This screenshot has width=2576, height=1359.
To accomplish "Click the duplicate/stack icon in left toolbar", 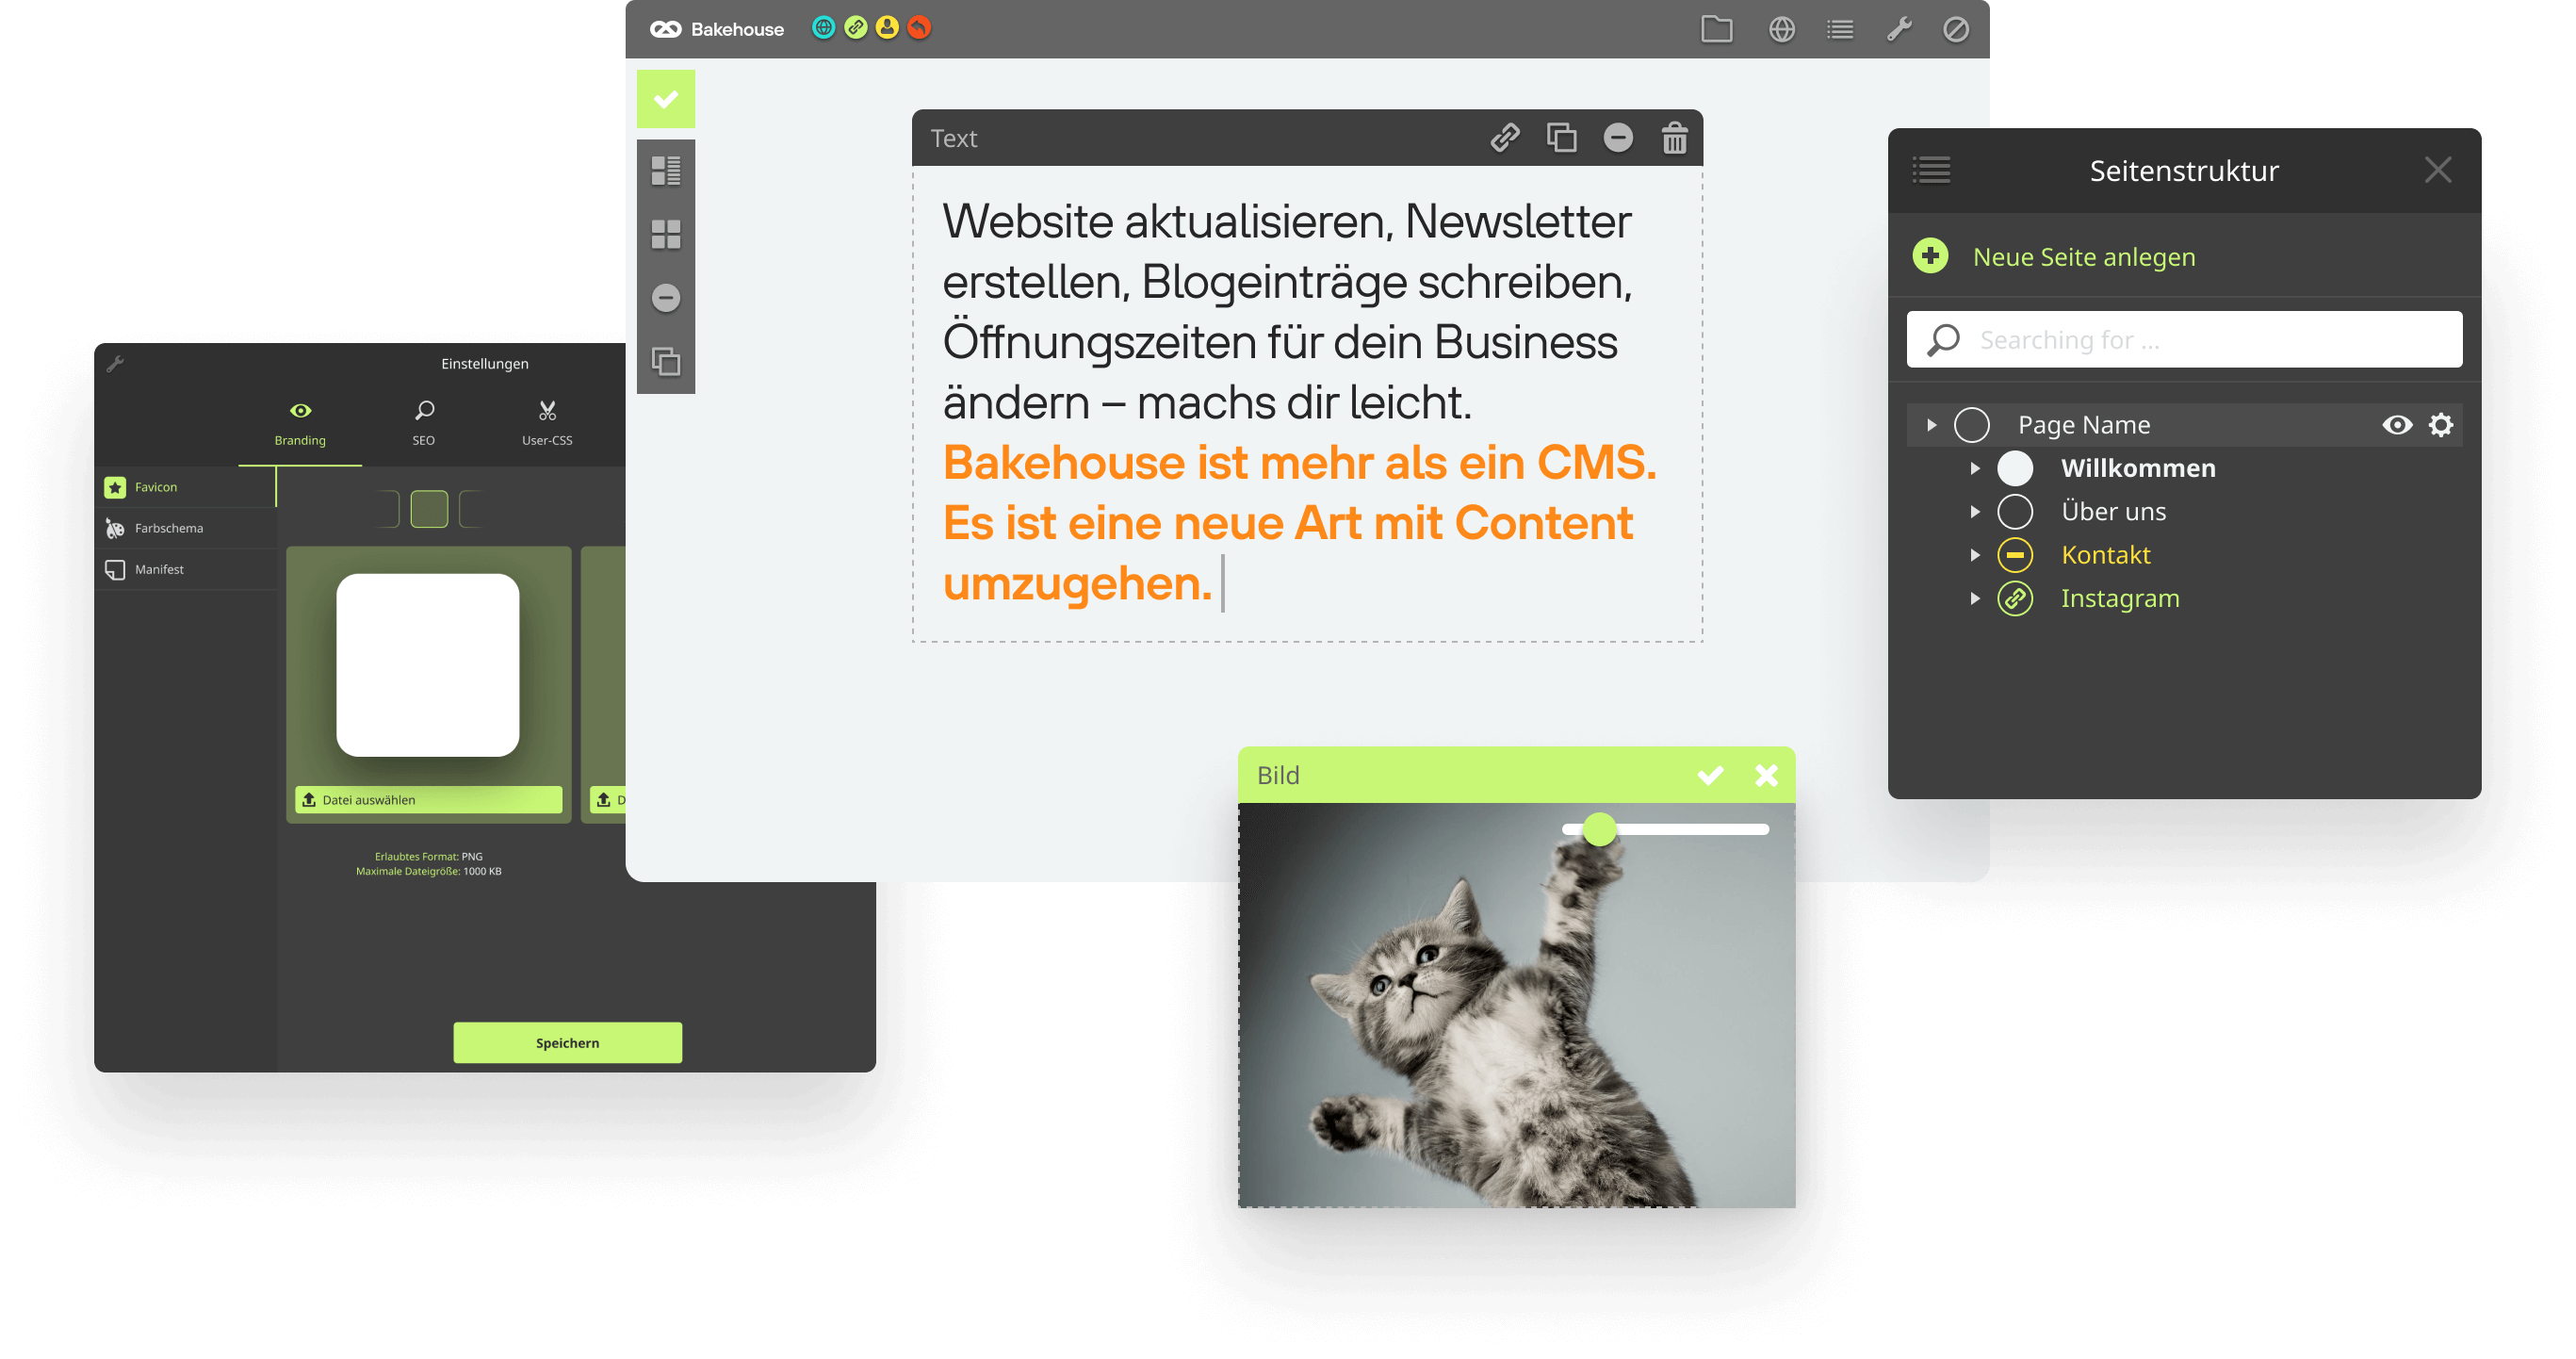I will point(668,360).
